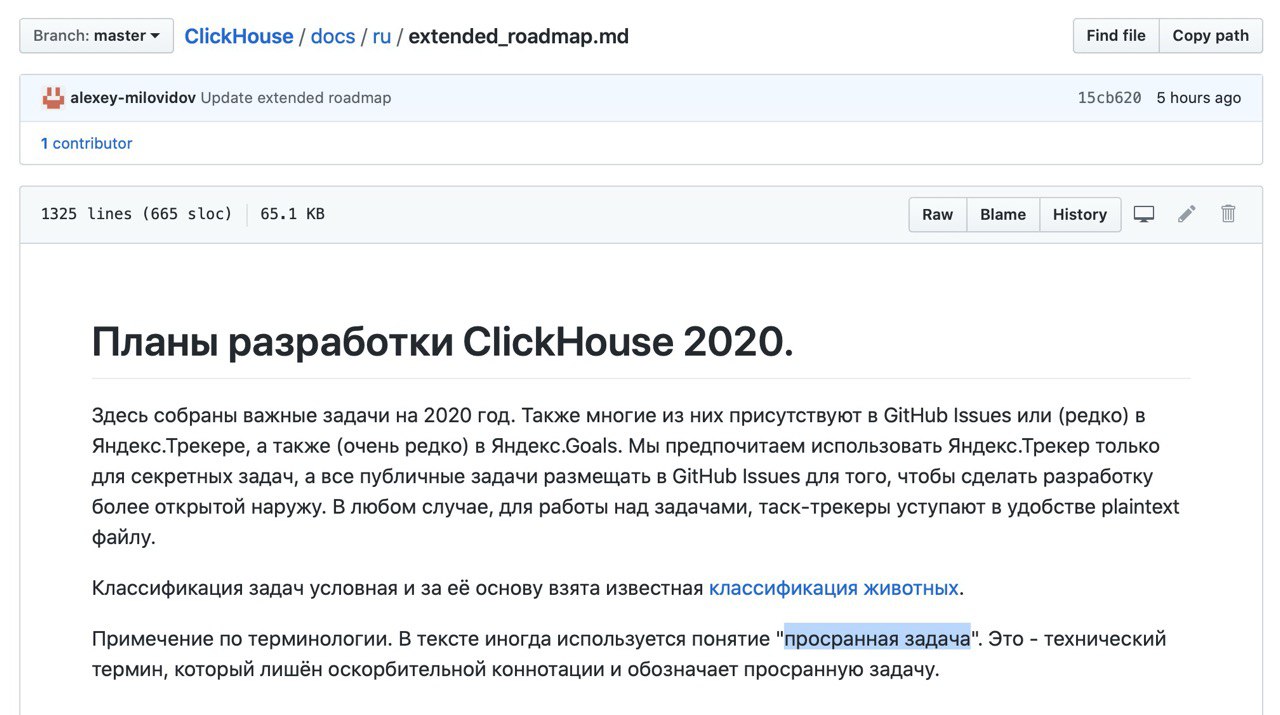The width and height of the screenshot is (1280, 715).
Task: Go to ClickHouse repository root link
Action: pos(239,36)
